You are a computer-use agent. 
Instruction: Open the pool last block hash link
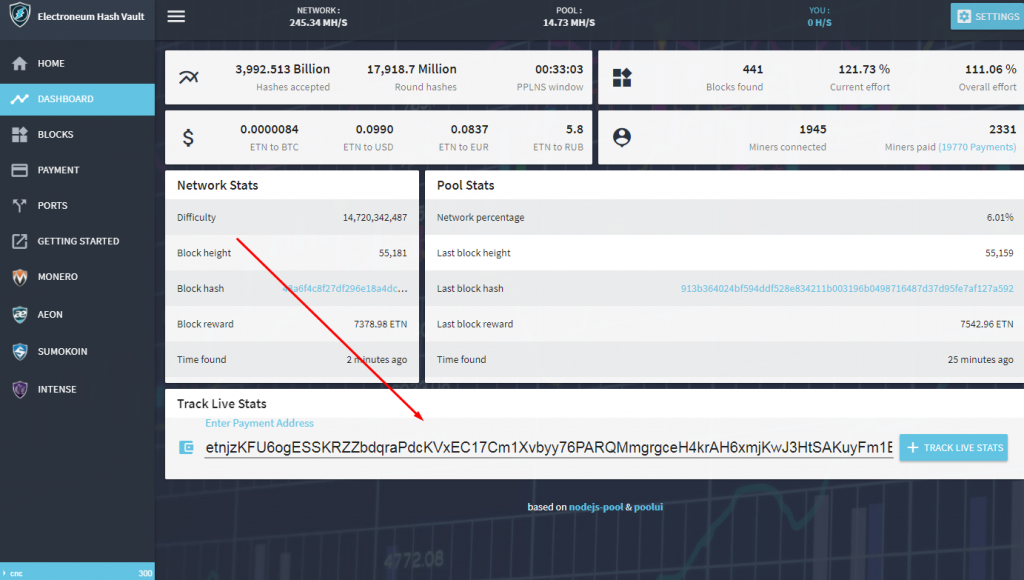coord(847,289)
